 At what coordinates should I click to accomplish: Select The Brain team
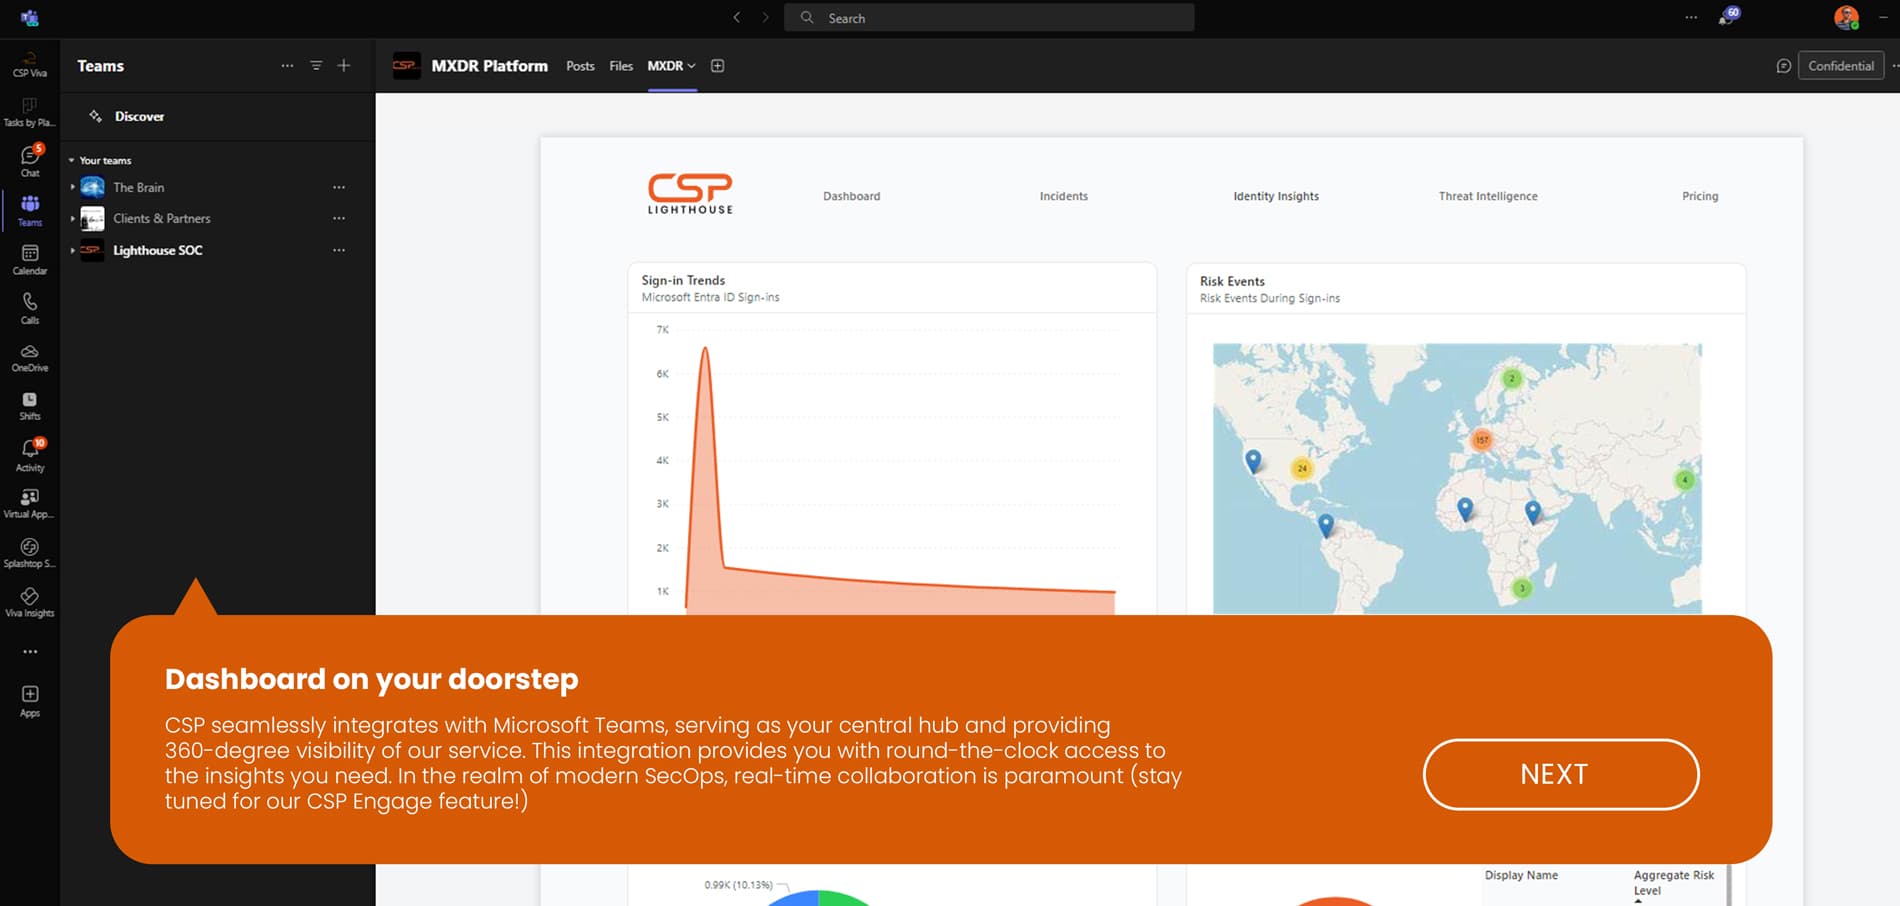pyautogui.click(x=139, y=187)
